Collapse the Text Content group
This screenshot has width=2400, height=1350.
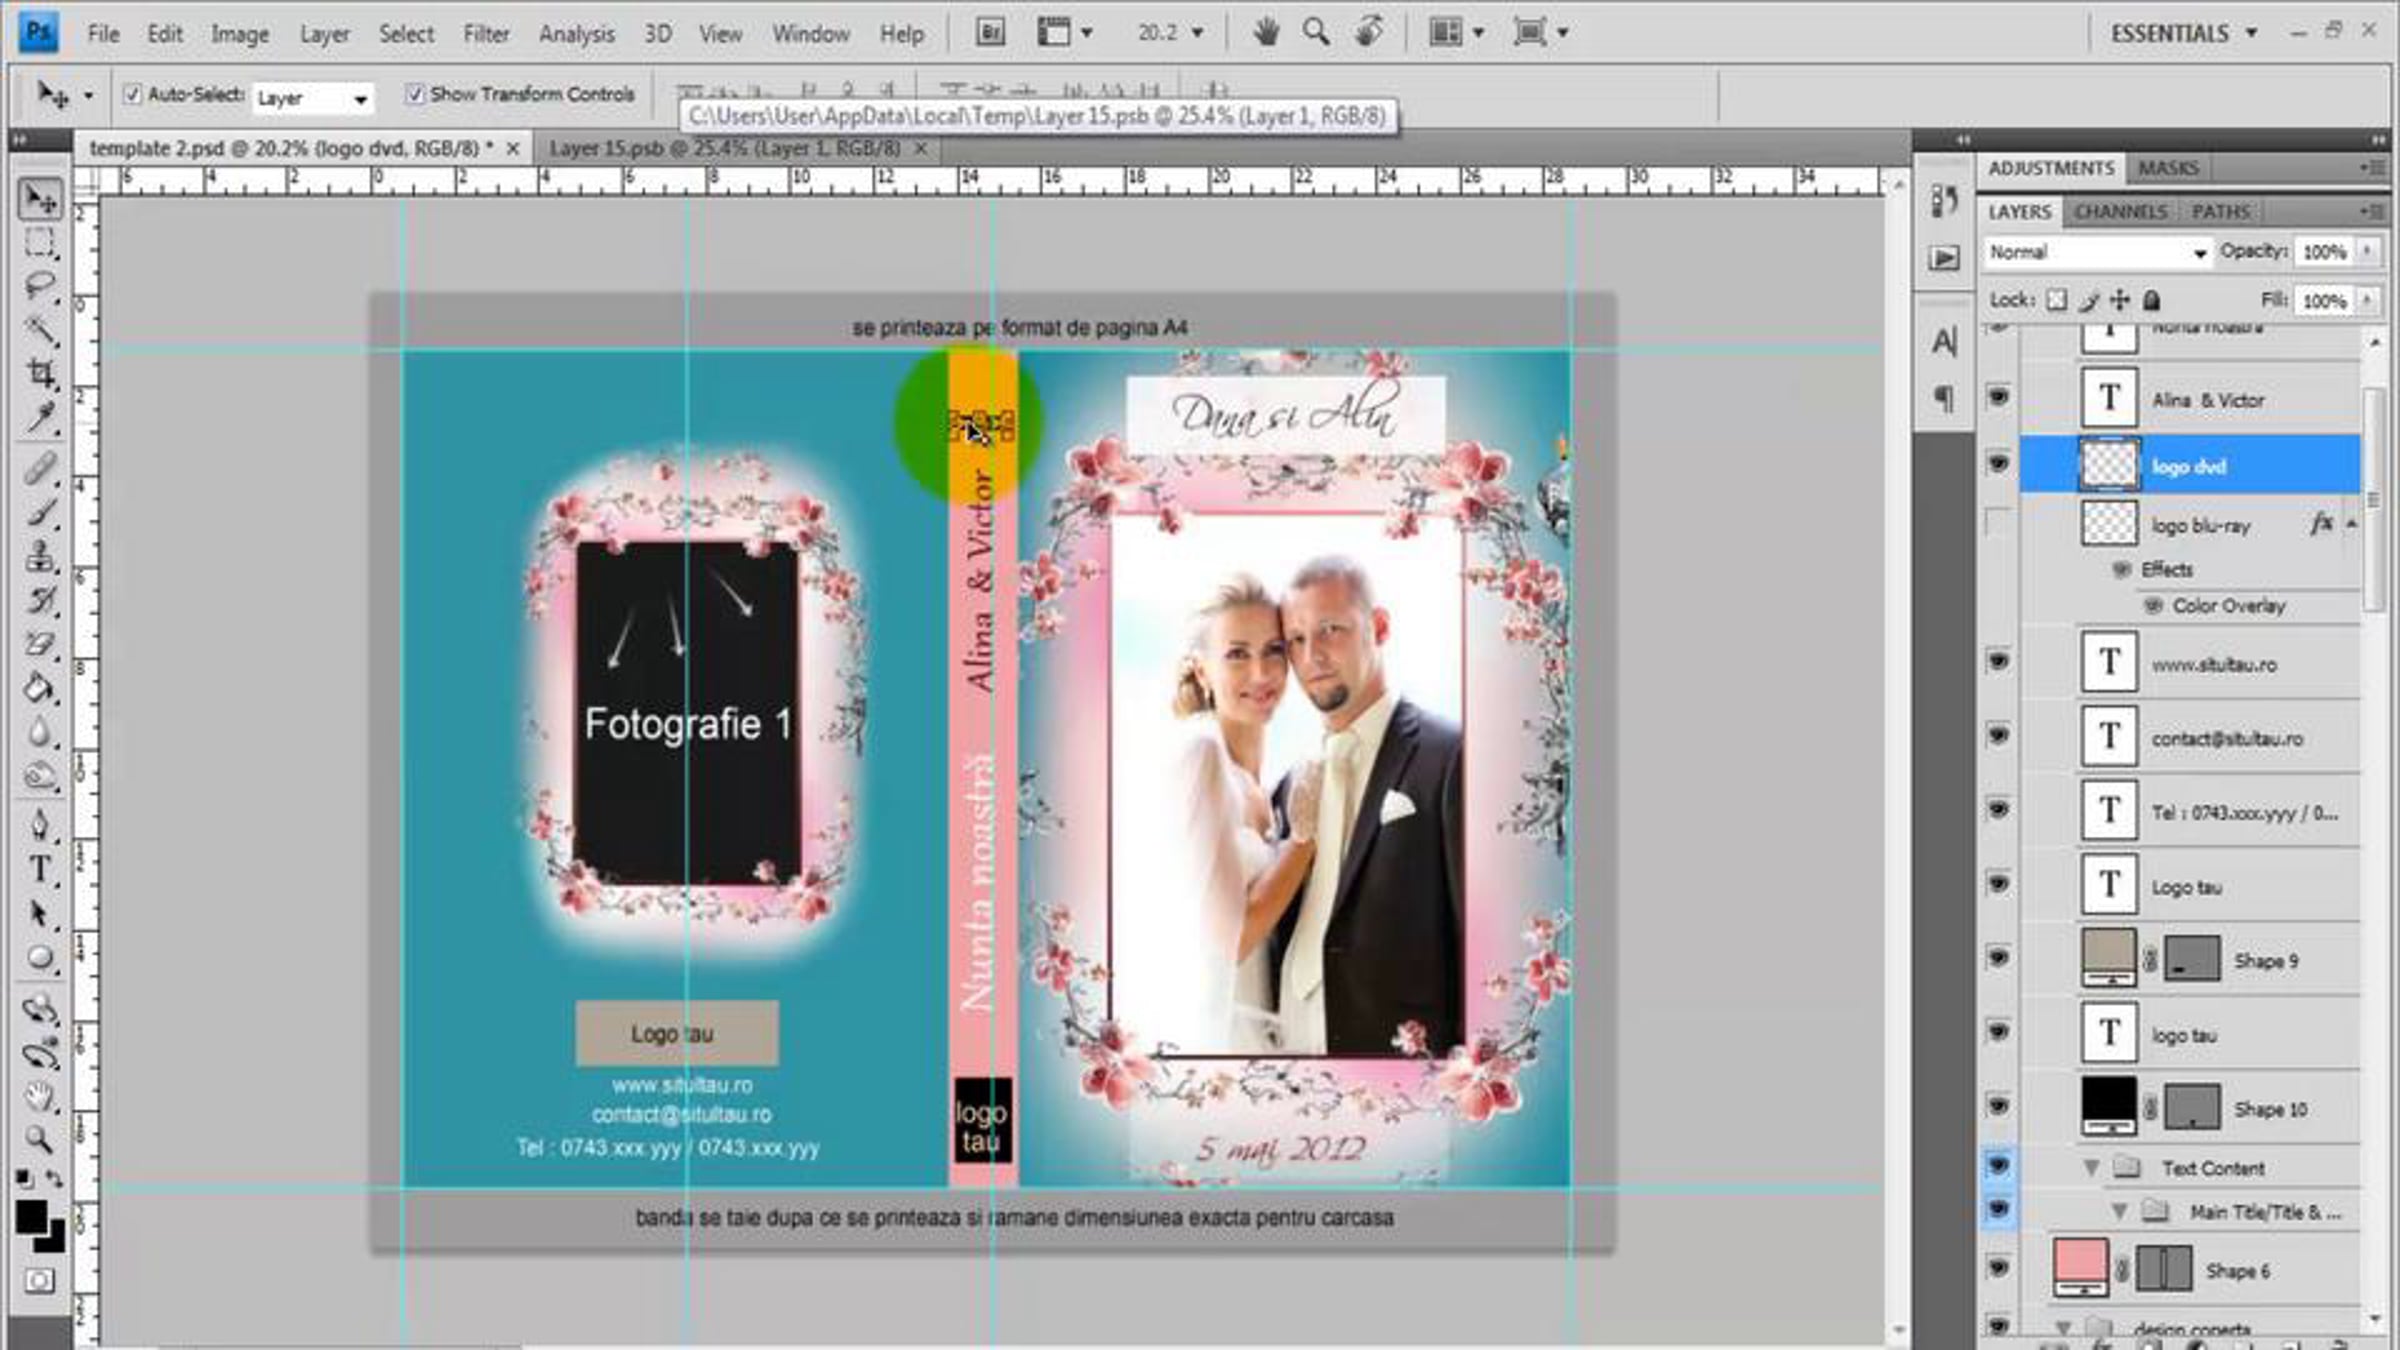[x=2090, y=1168]
